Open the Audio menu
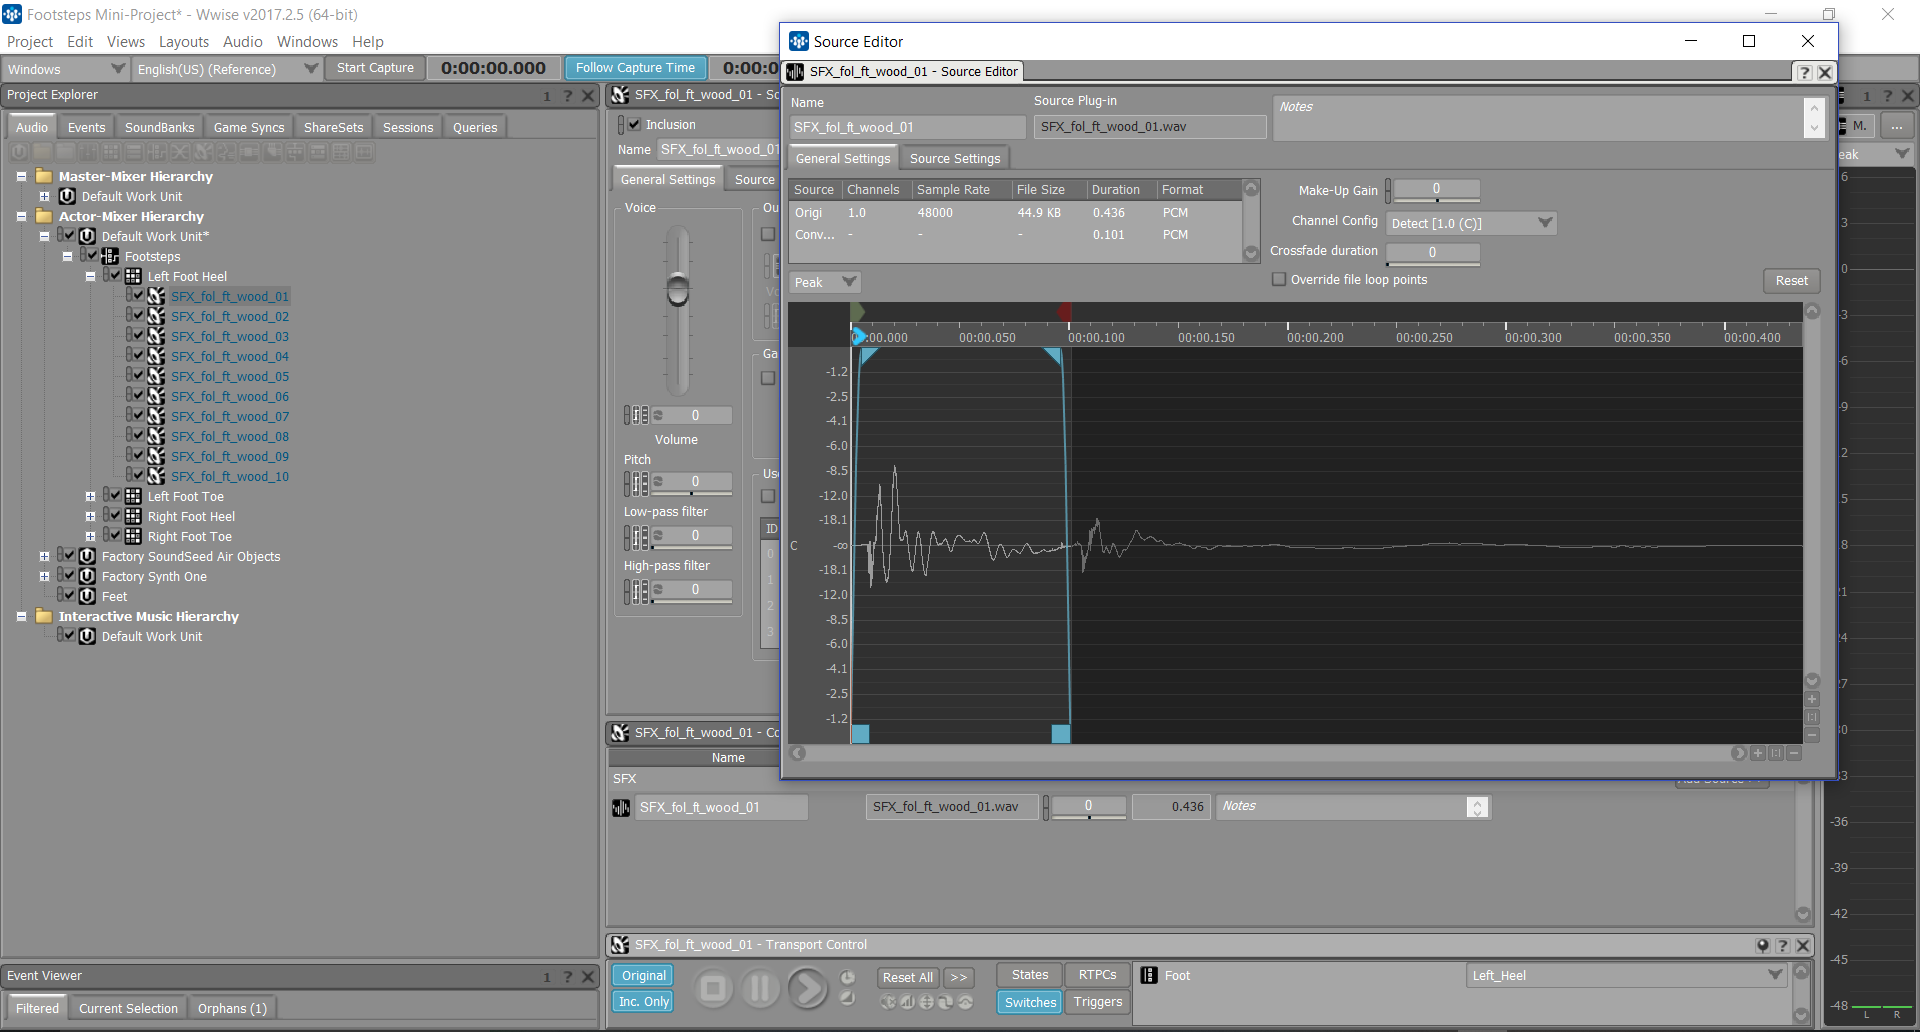 pyautogui.click(x=242, y=42)
